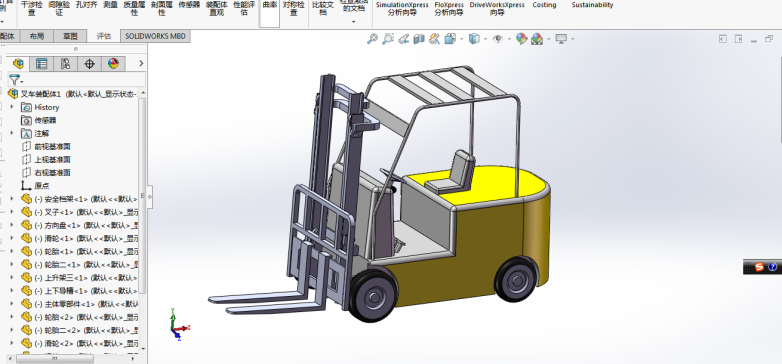Click the Edit Appearance color sphere icon
Image resolution: width=782 pixels, height=364 pixels.
pos(521,38)
